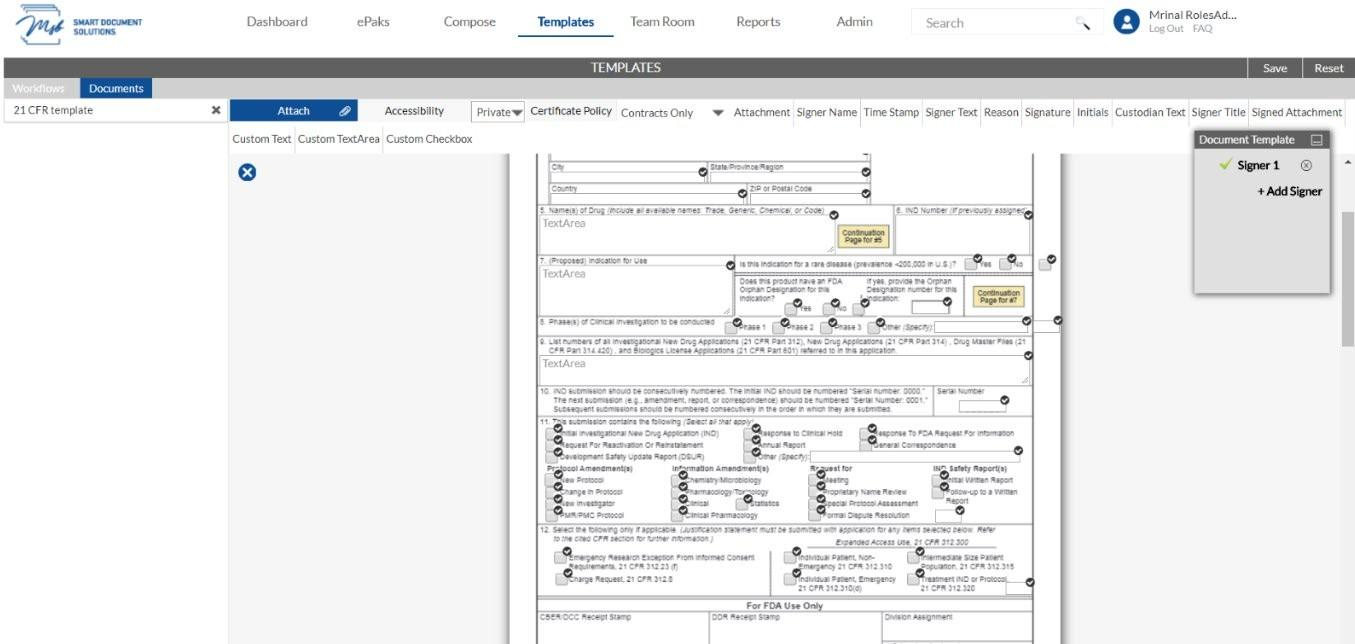The height and width of the screenshot is (644, 1355).
Task: Toggle the Phase 1 checkbox
Action: [733, 327]
